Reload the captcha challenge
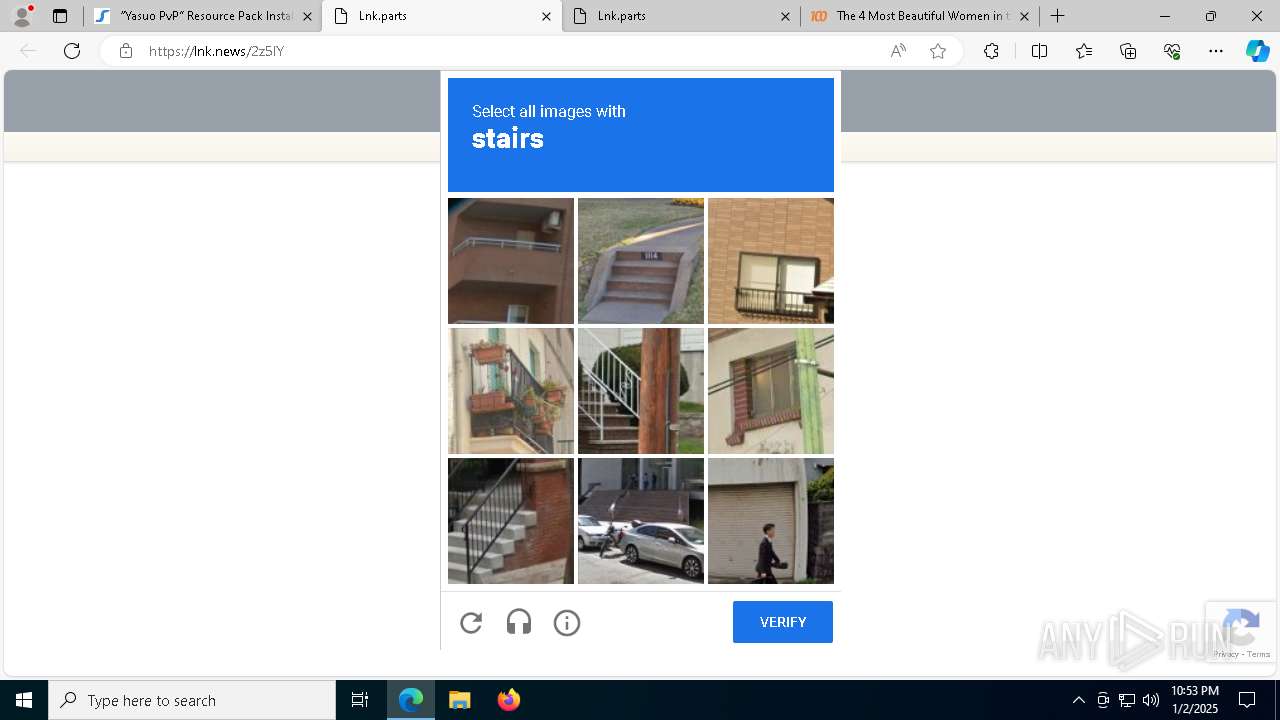This screenshot has width=1280, height=720. click(x=471, y=623)
